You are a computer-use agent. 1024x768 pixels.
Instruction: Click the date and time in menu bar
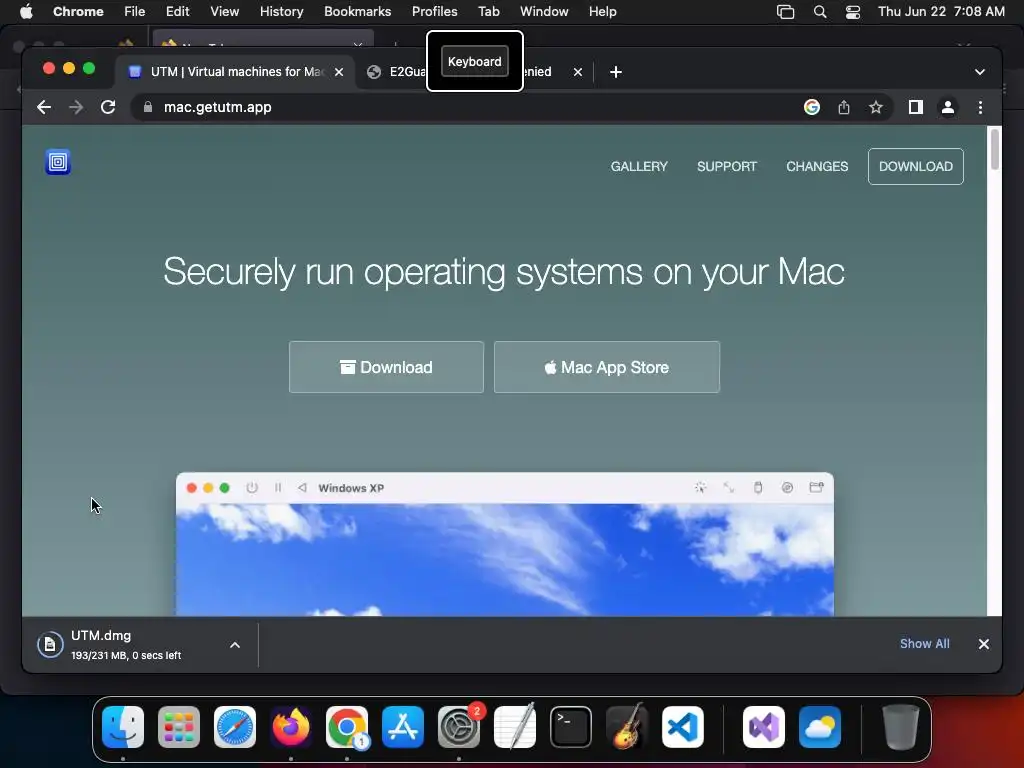[x=941, y=11]
